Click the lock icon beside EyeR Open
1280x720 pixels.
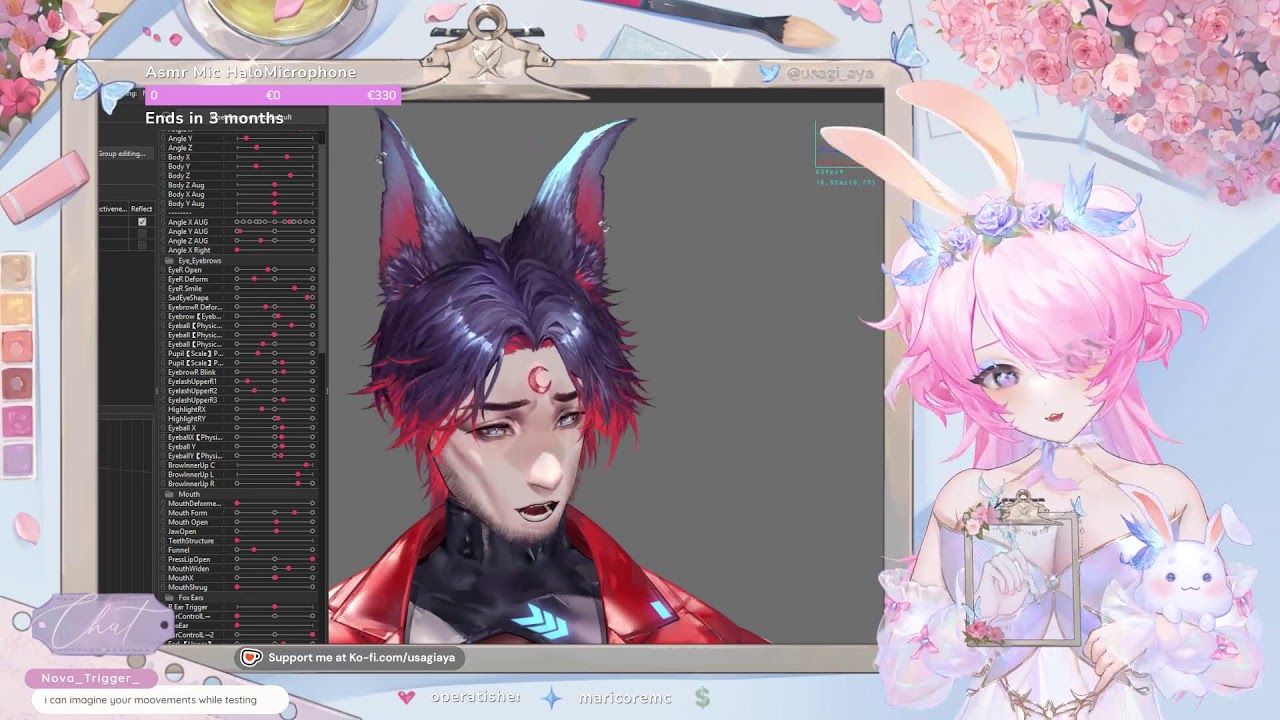click(163, 270)
